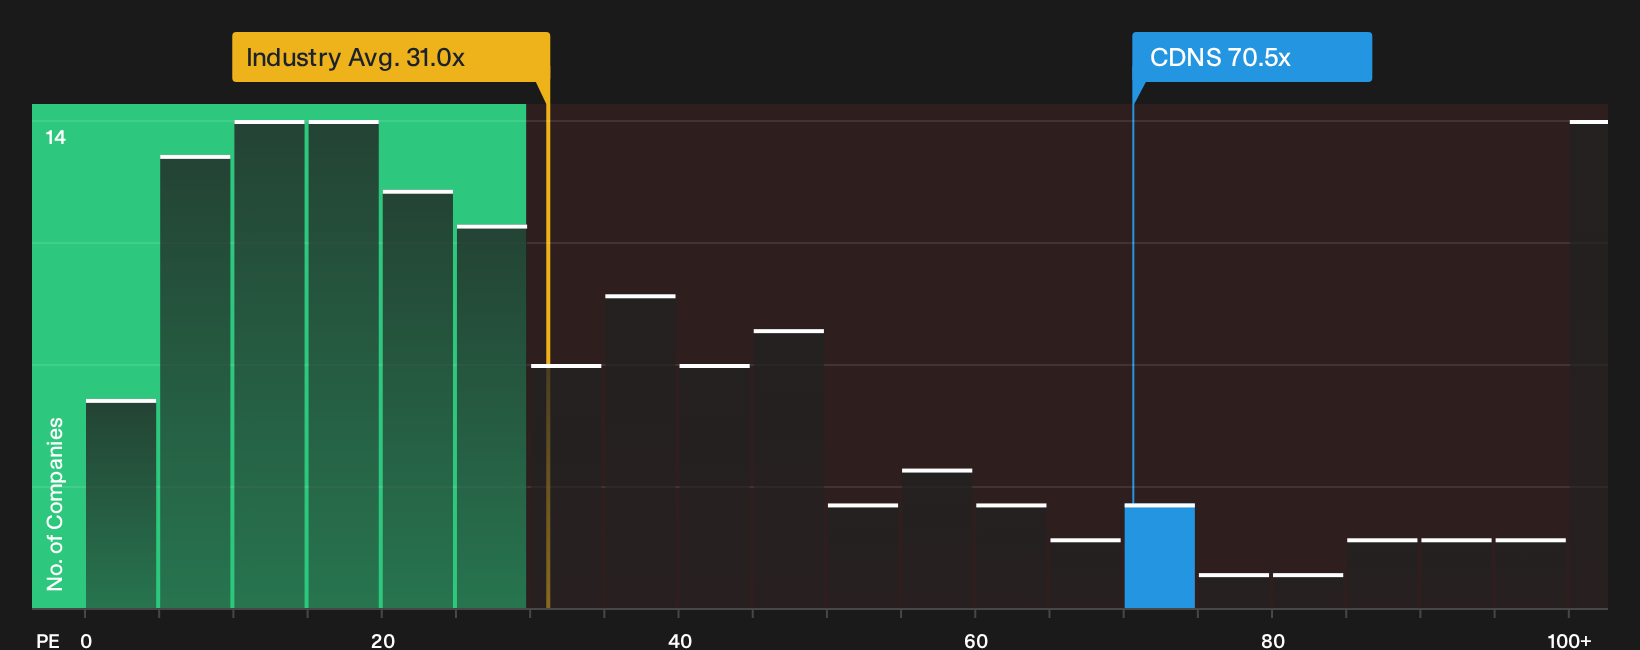Screen dimensions: 1640x650
Task: Click the 100+ tick label on PE axis
Action: (x=1569, y=640)
